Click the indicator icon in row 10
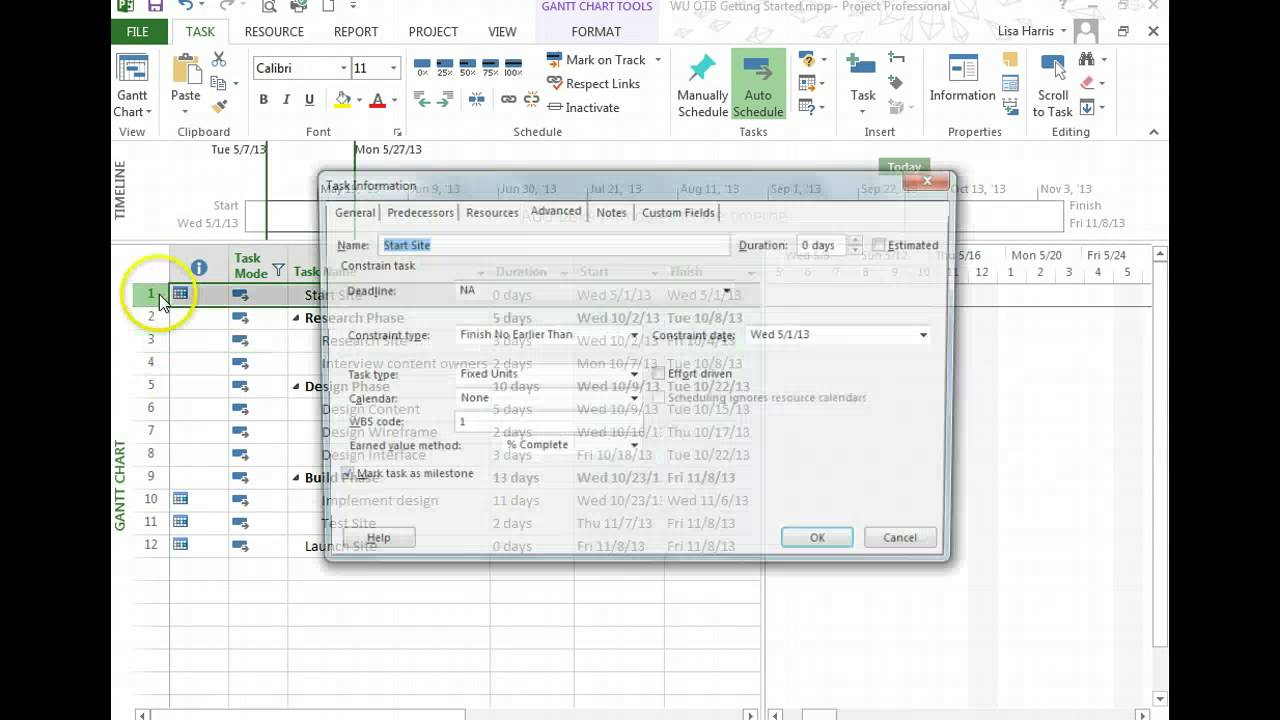 pos(180,498)
